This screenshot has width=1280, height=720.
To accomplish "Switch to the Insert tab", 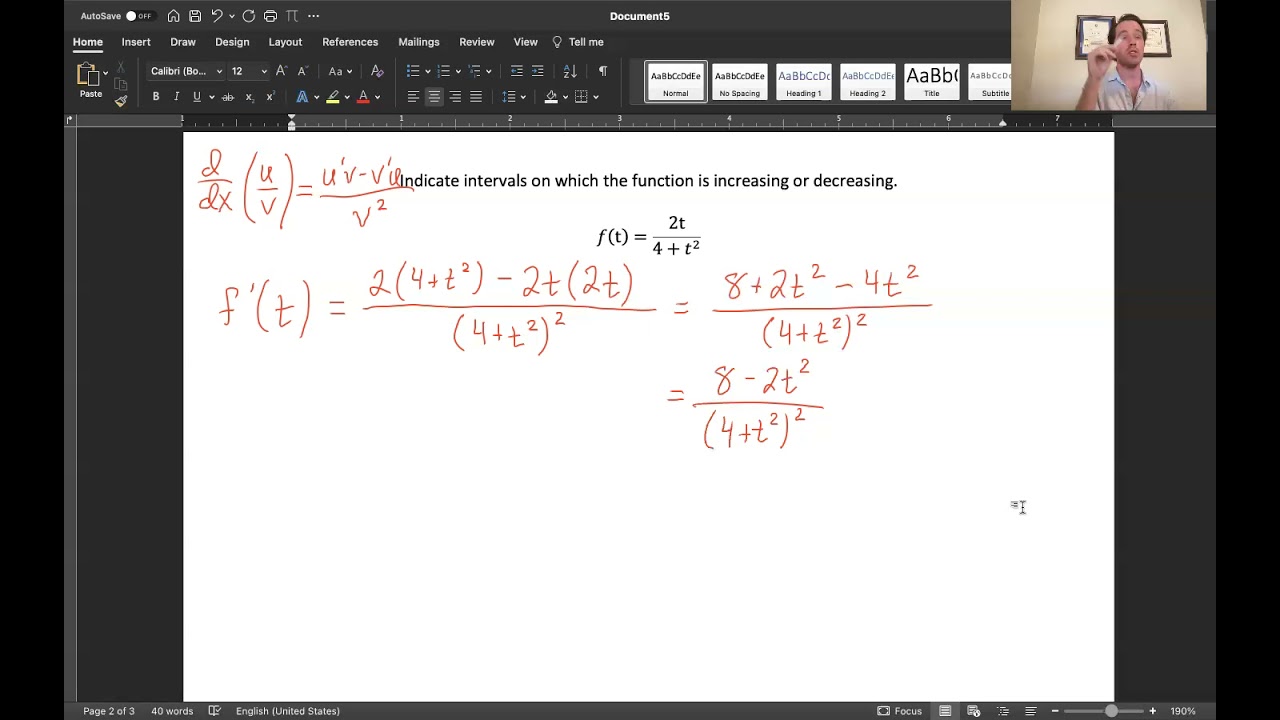I will 136,42.
